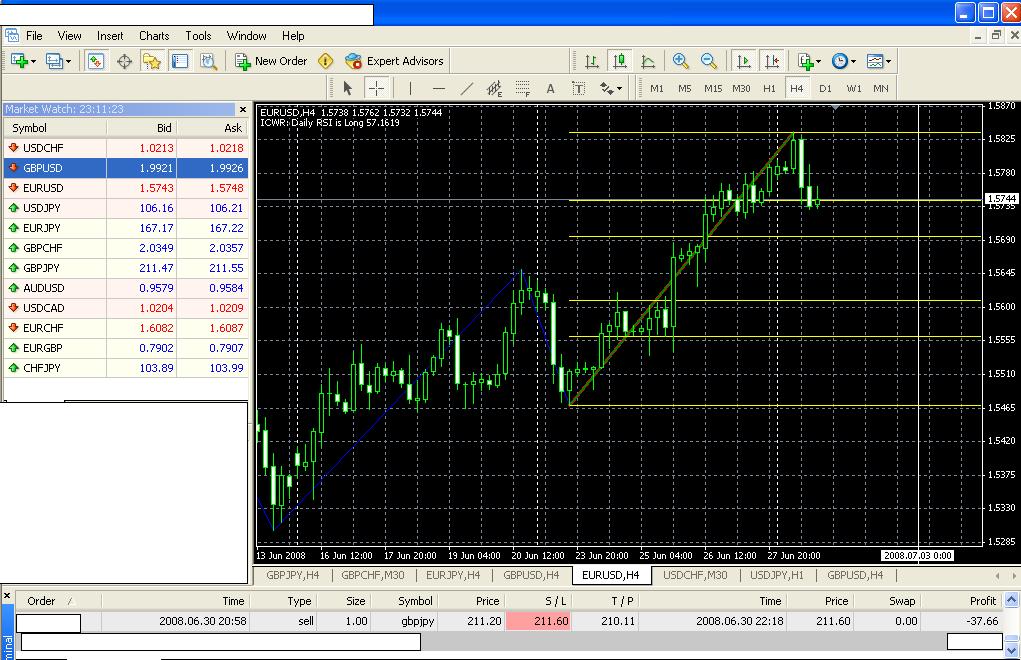The width and height of the screenshot is (1021, 660).
Task: Toggle the chart shift button
Action: (x=771, y=61)
